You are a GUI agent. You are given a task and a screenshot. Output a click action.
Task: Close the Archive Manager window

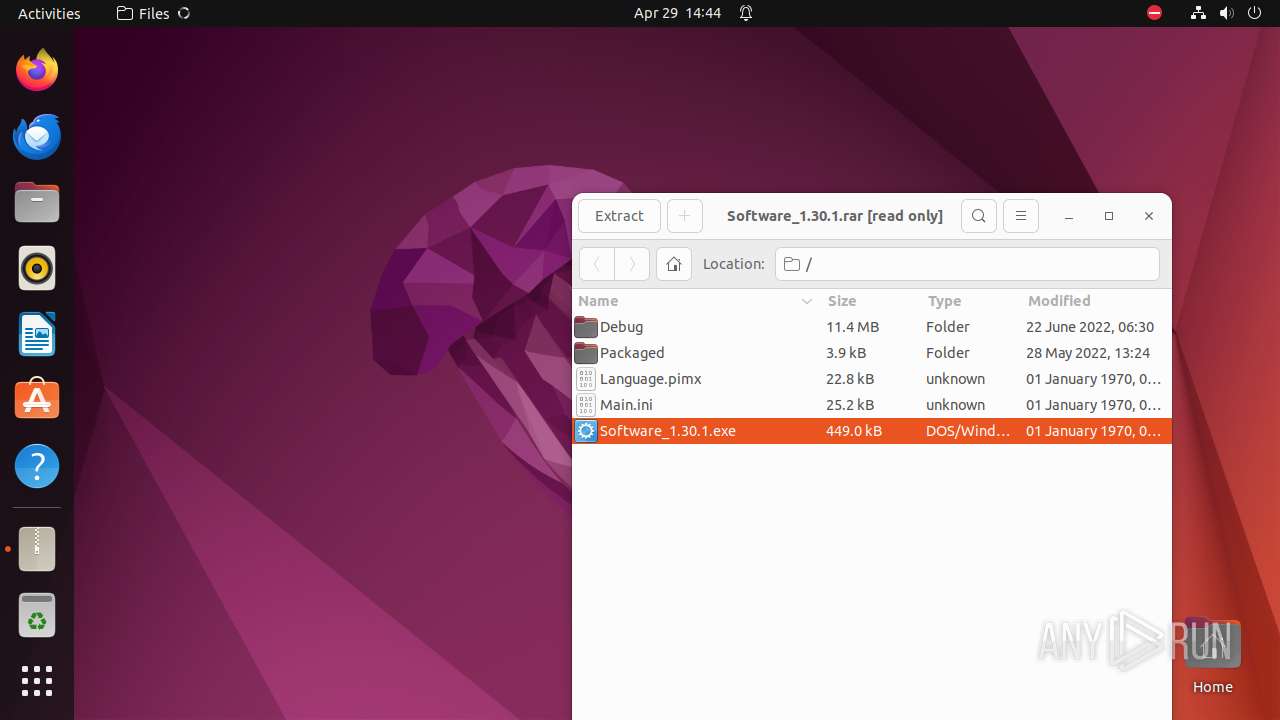tap(1149, 216)
